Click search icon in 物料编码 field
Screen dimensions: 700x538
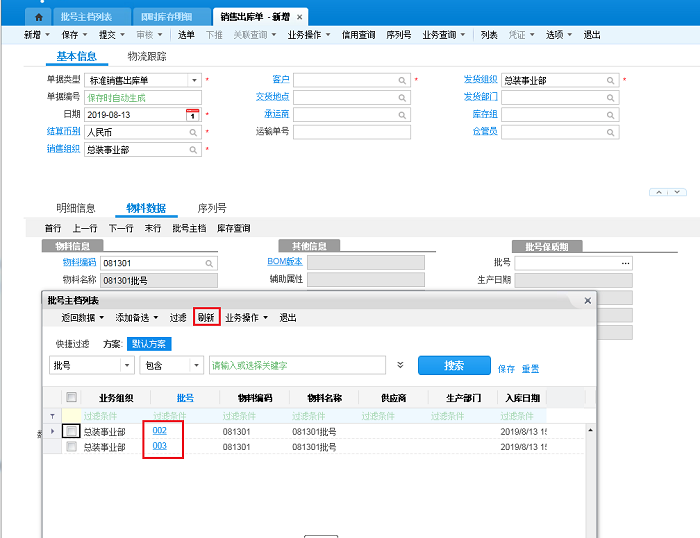(209, 263)
